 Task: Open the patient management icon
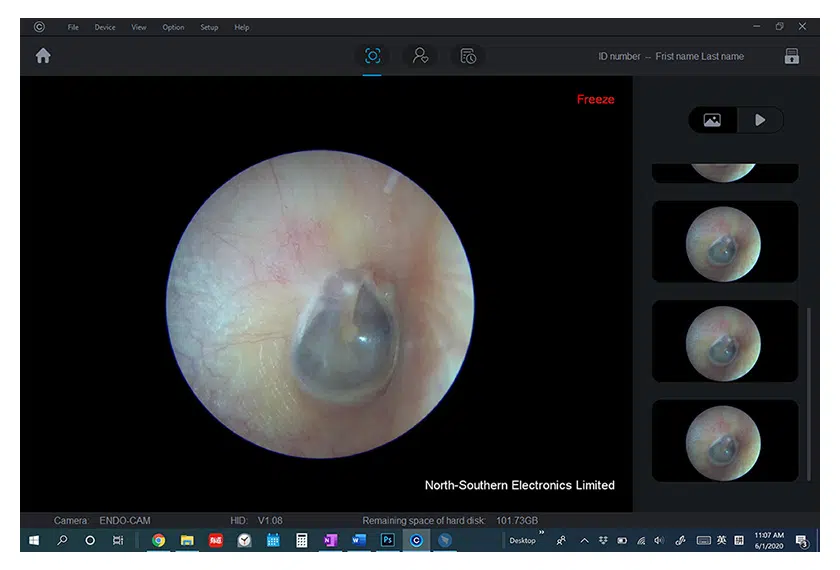[420, 57]
